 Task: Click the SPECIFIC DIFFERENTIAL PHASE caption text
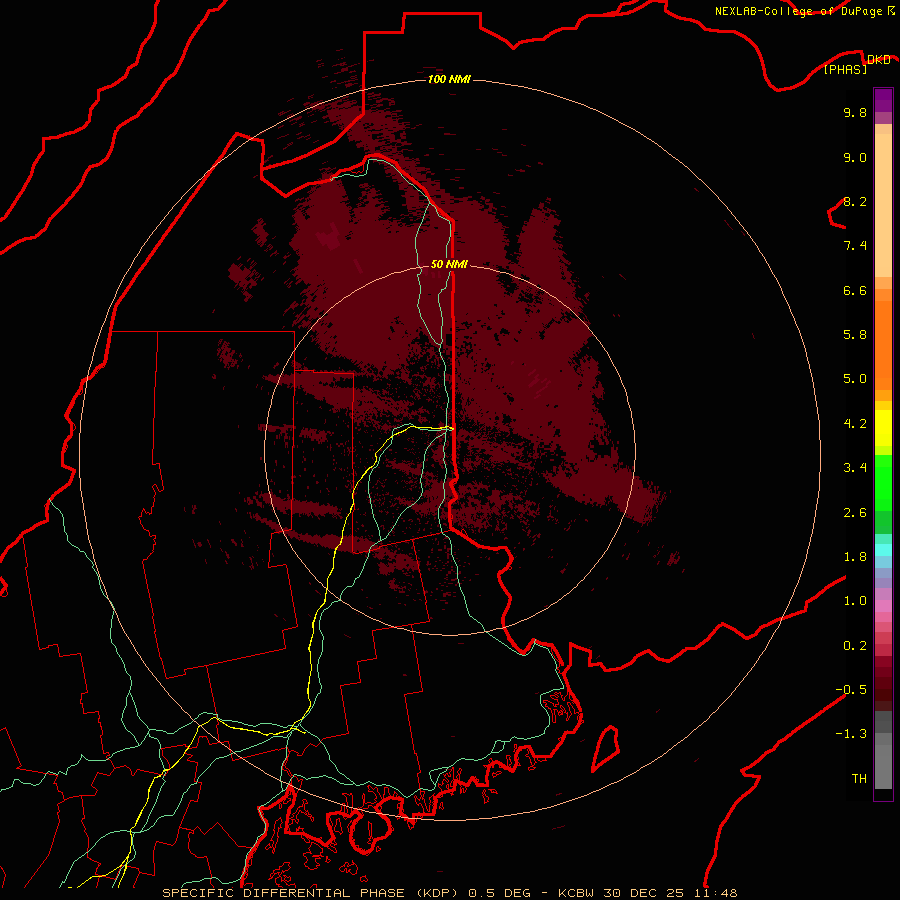284,893
